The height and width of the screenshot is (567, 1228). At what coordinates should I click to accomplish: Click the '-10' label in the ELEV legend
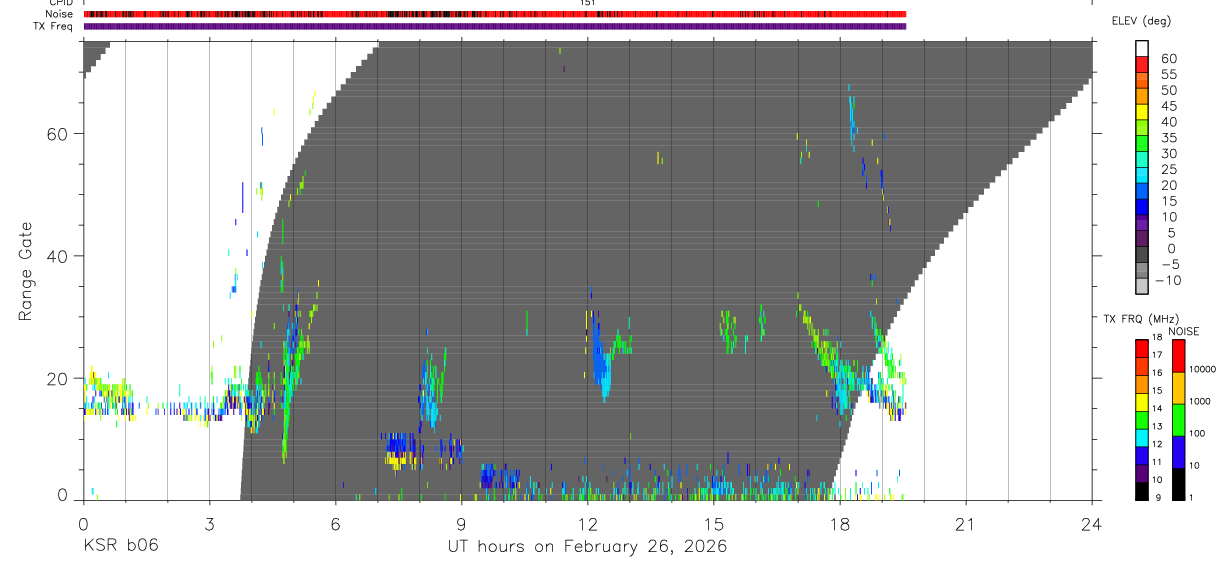pos(1168,280)
